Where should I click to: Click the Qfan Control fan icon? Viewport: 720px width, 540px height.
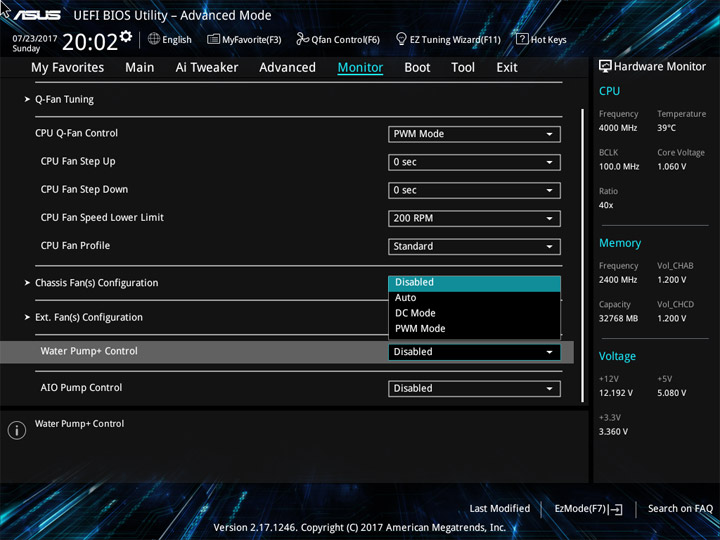coord(302,39)
